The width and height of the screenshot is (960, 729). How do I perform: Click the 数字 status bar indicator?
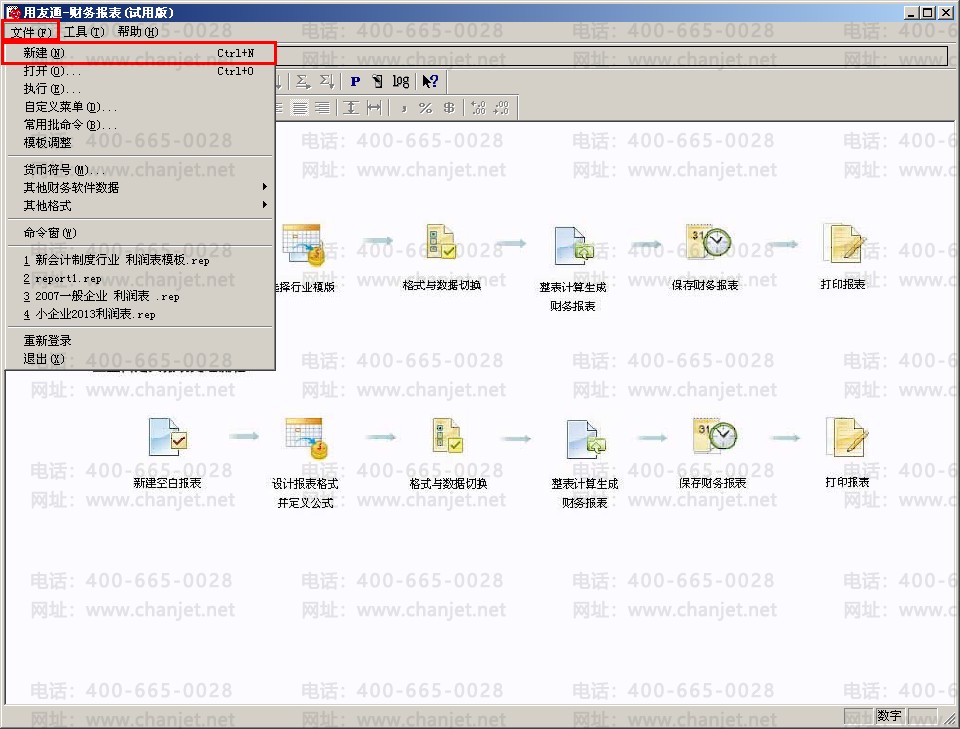point(890,716)
